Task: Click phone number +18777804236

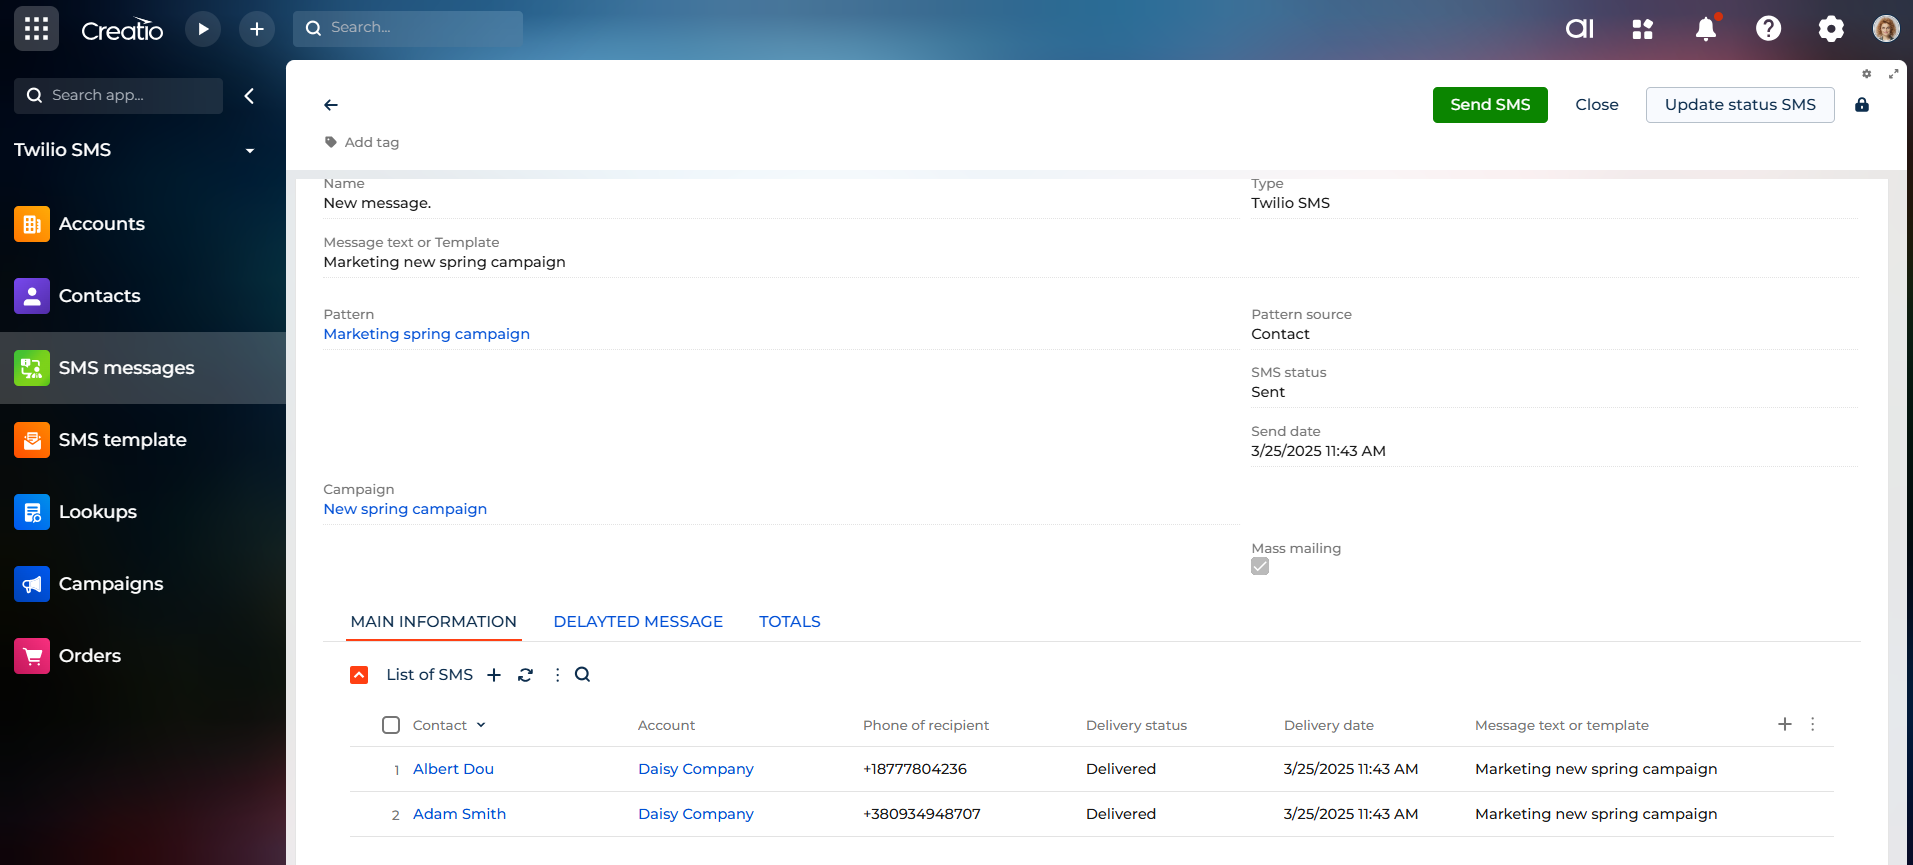Action: coord(915,769)
